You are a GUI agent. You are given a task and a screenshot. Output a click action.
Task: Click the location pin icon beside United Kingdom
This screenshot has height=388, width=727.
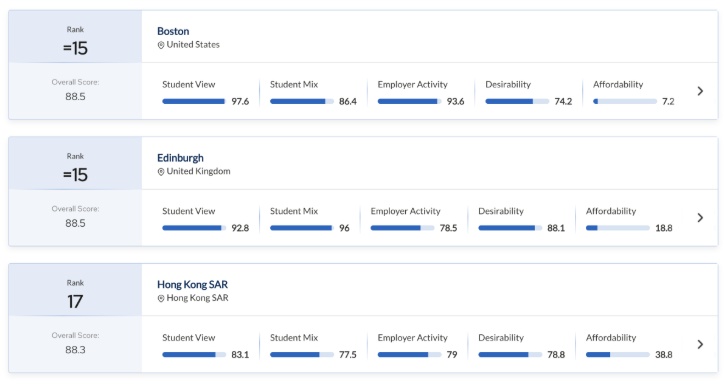coord(161,172)
